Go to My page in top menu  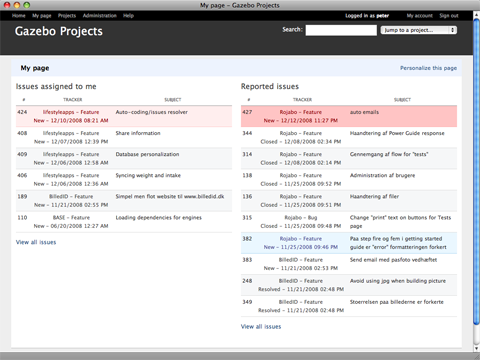click(42, 16)
